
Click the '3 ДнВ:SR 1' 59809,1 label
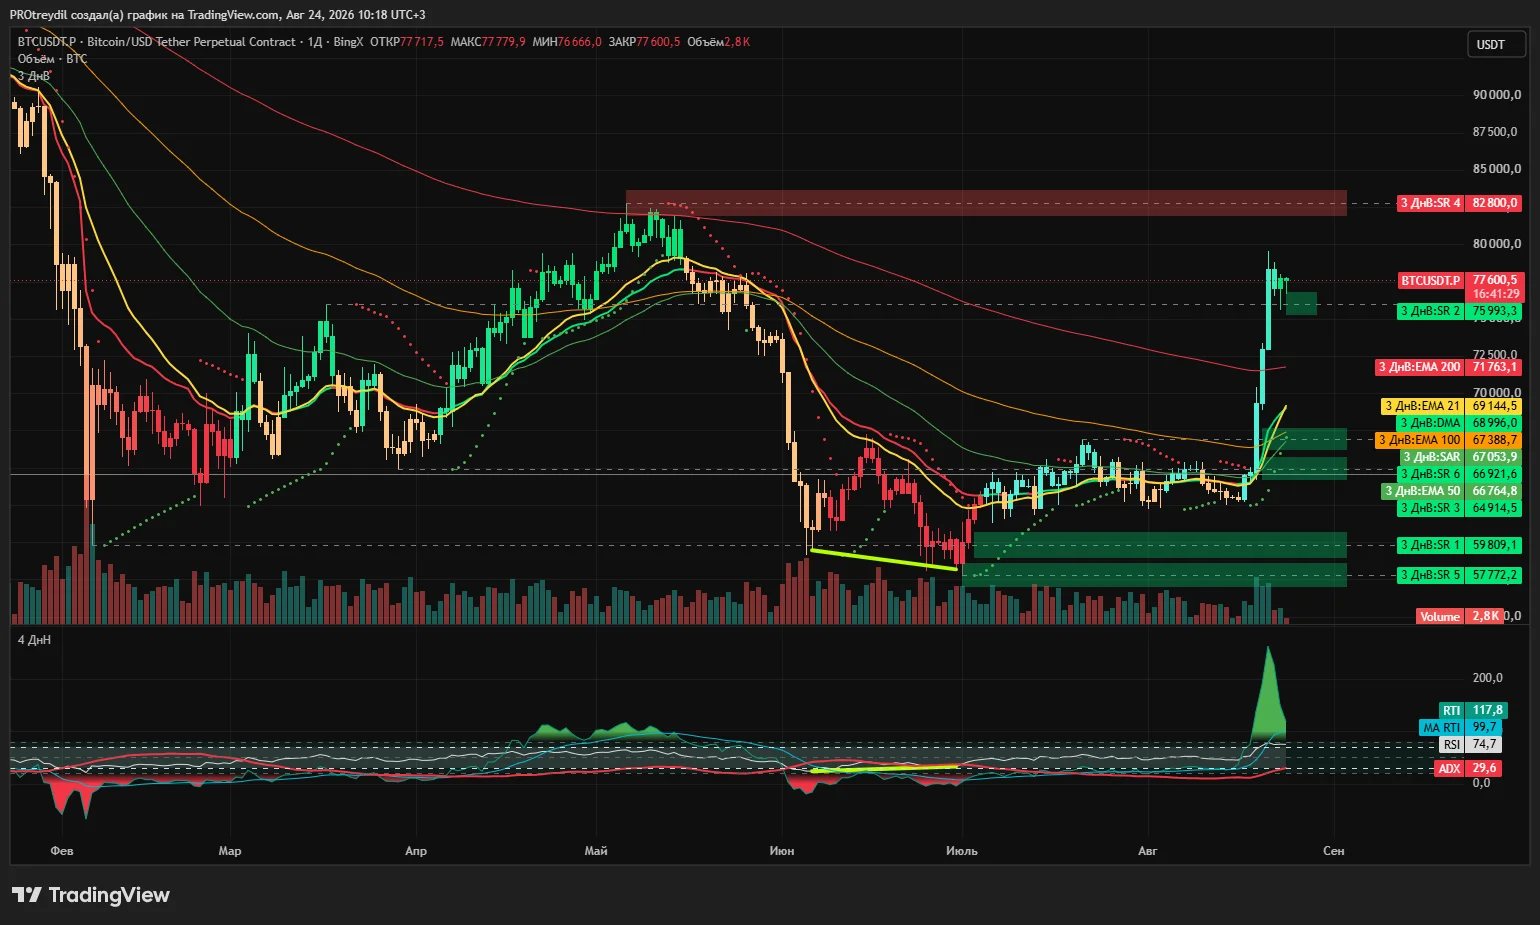point(1459,545)
